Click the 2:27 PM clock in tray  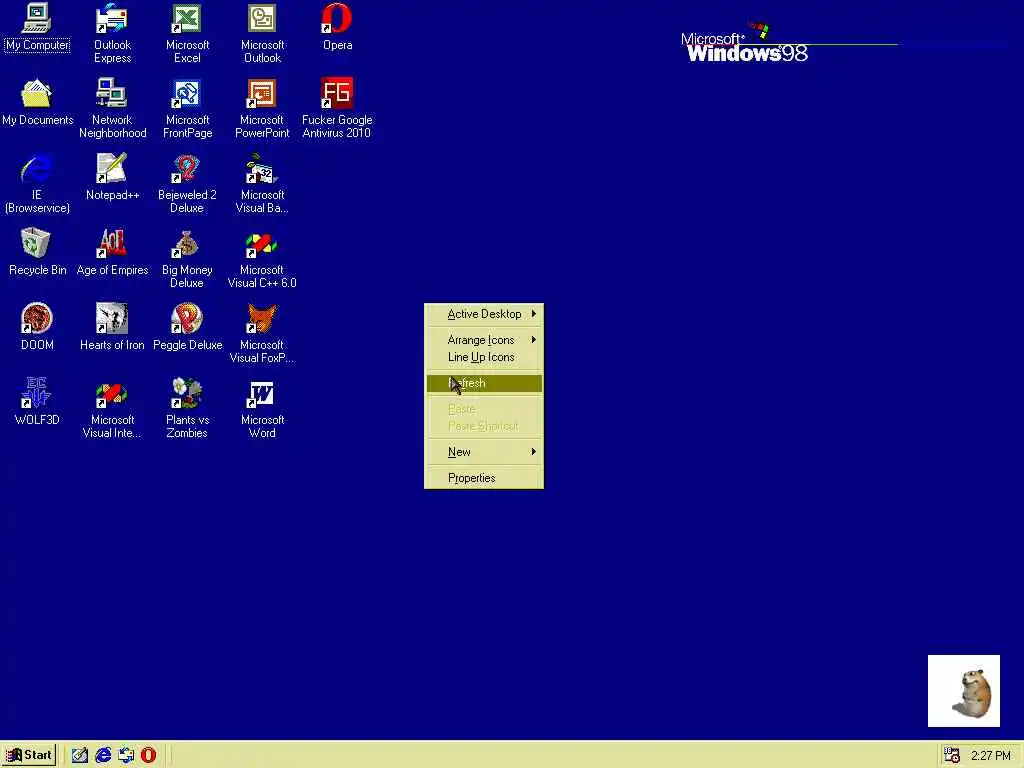point(991,756)
